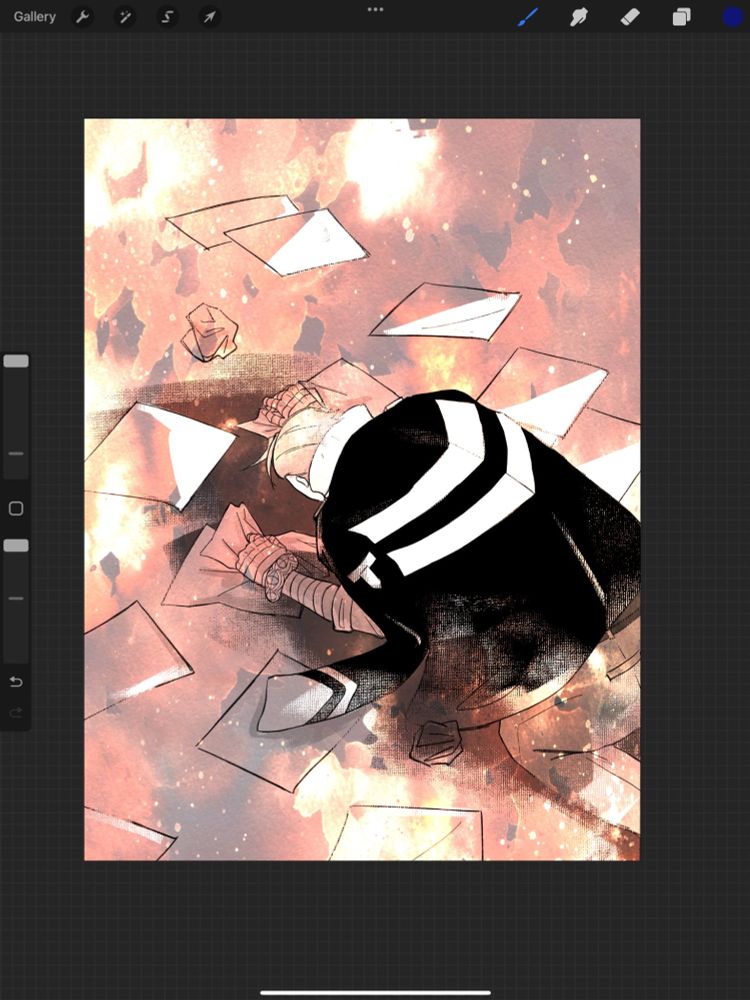Select the Smudge tool
Viewport: 750px width, 1000px height.
pyautogui.click(x=578, y=17)
